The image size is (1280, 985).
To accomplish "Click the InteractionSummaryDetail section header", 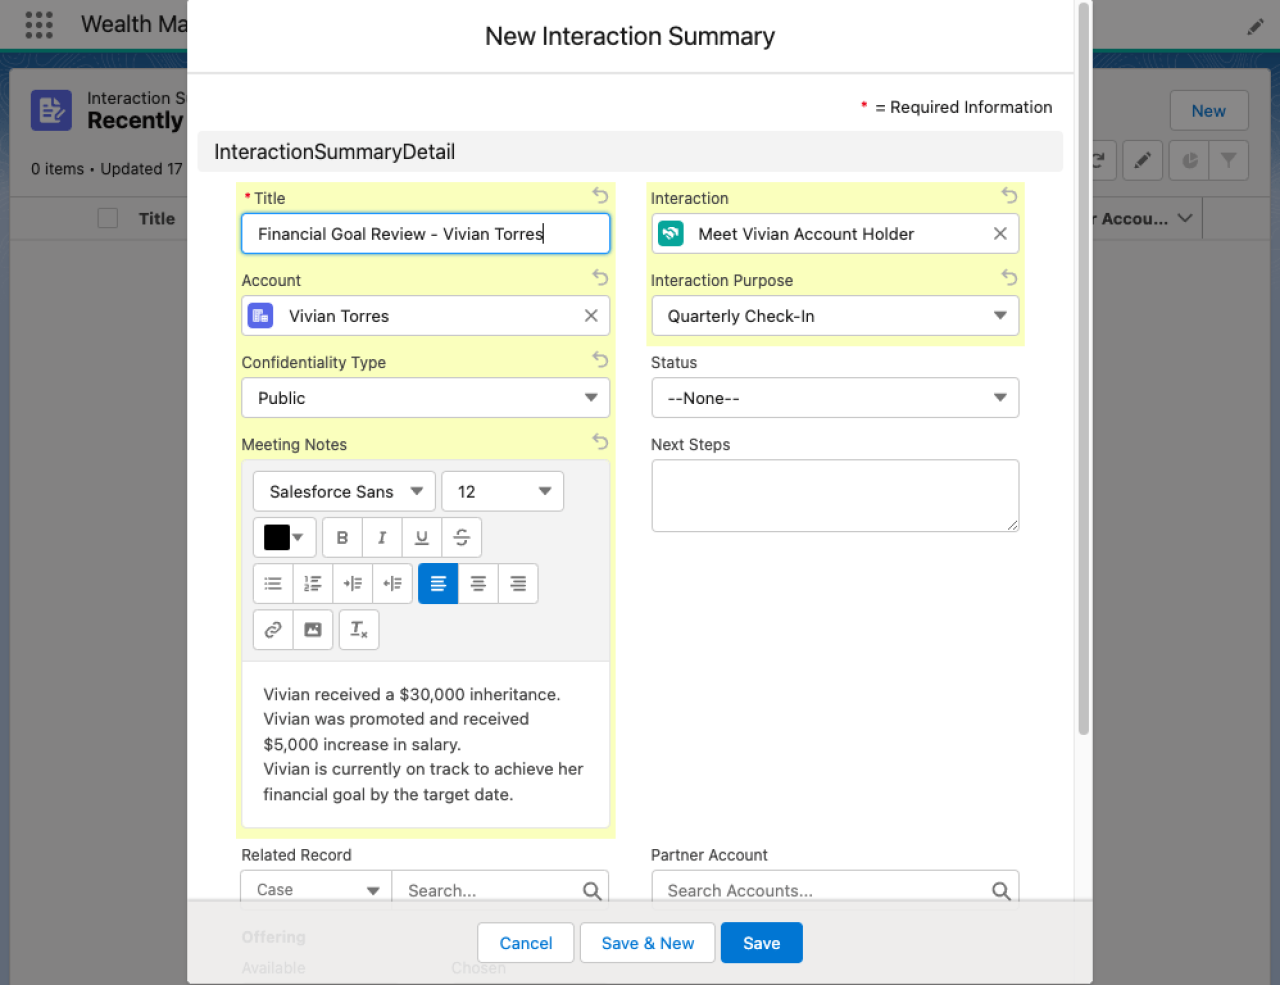I will (630, 152).
